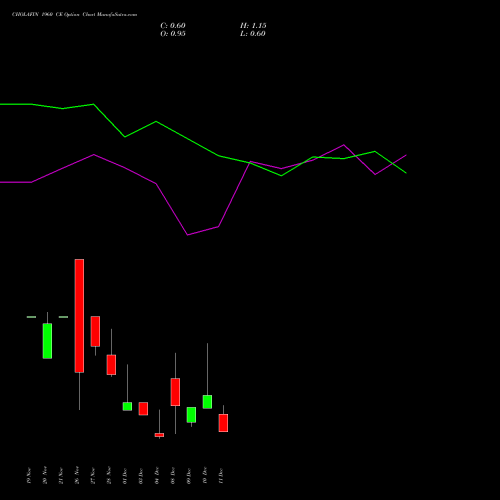This screenshot has height=500, width=500.
Task: Select the red candle for 02 Dec
Action: [143, 409]
